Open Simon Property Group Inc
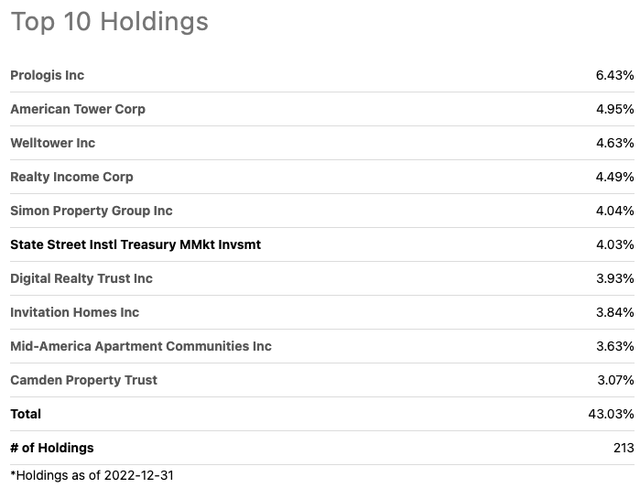640x488 pixels. coord(91,211)
